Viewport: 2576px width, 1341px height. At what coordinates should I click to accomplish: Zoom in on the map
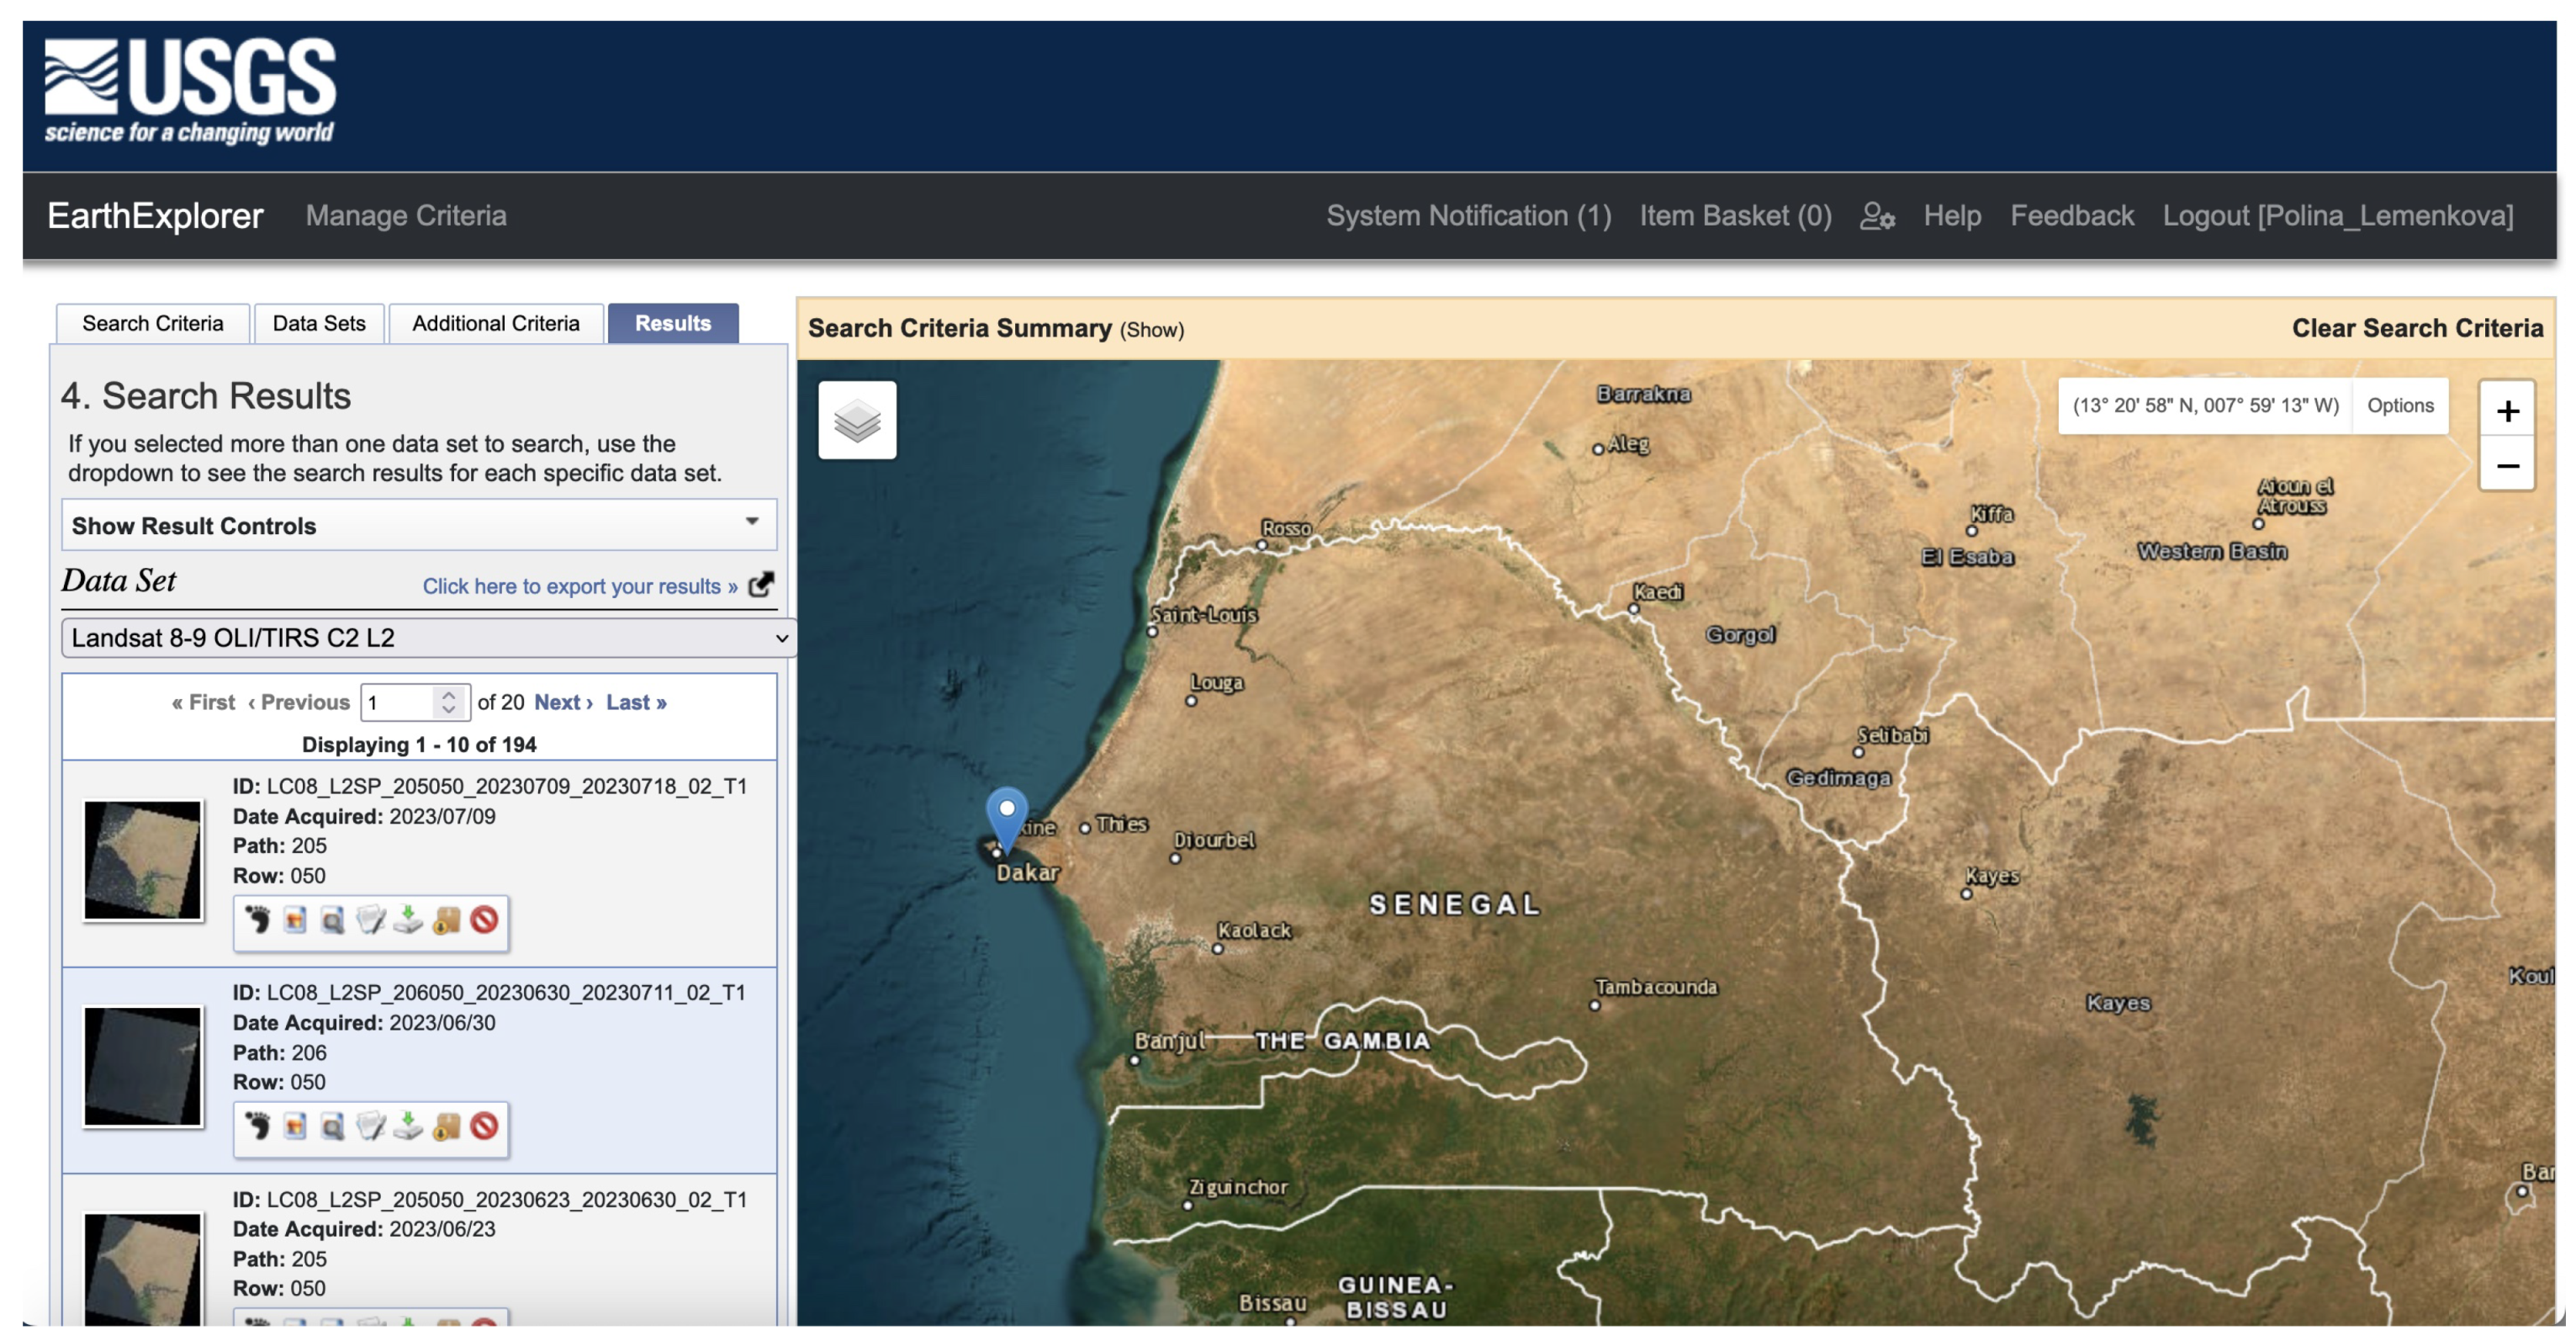2506,411
